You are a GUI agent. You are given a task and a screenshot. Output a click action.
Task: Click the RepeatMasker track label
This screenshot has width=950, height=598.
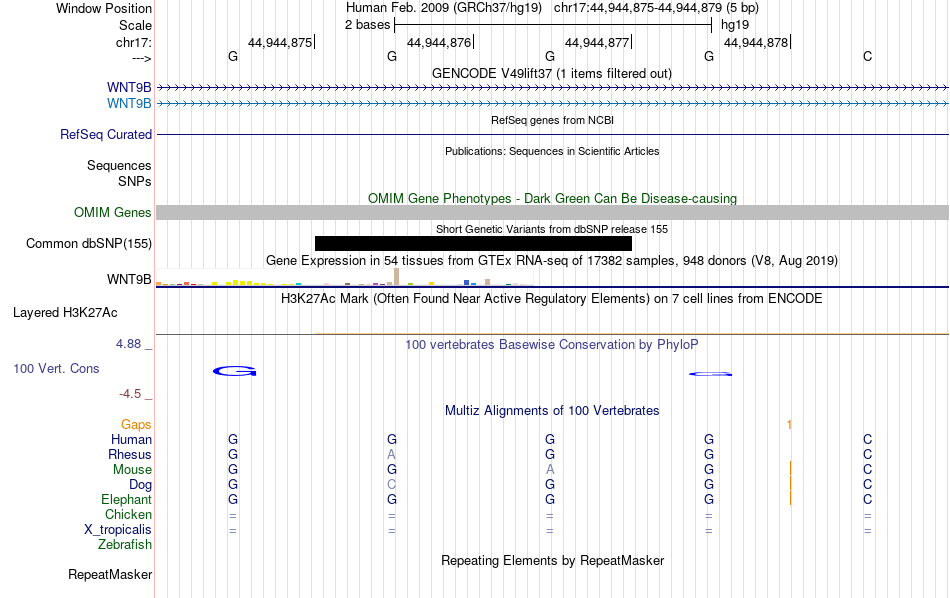click(x=110, y=574)
